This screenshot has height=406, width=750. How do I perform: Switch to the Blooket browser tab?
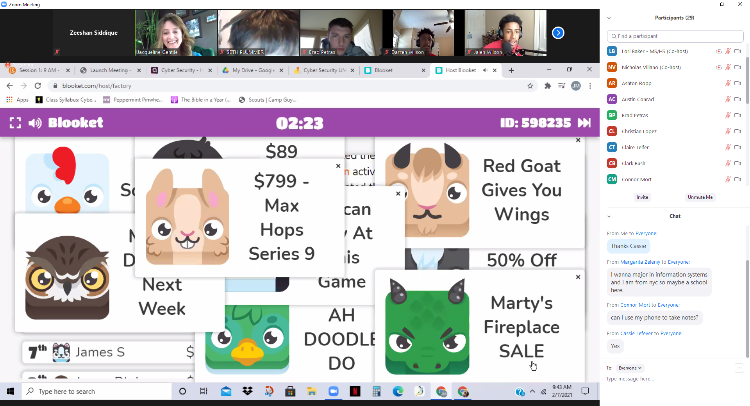pos(394,70)
